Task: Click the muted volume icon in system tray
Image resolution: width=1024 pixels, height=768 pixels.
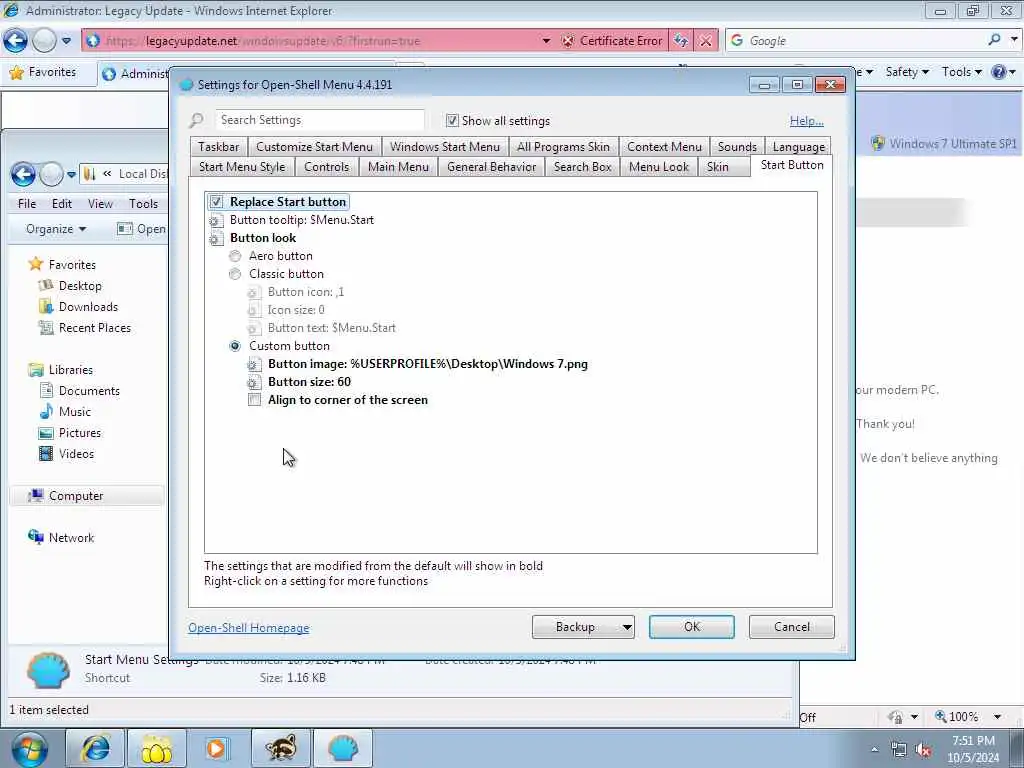Action: [923, 750]
